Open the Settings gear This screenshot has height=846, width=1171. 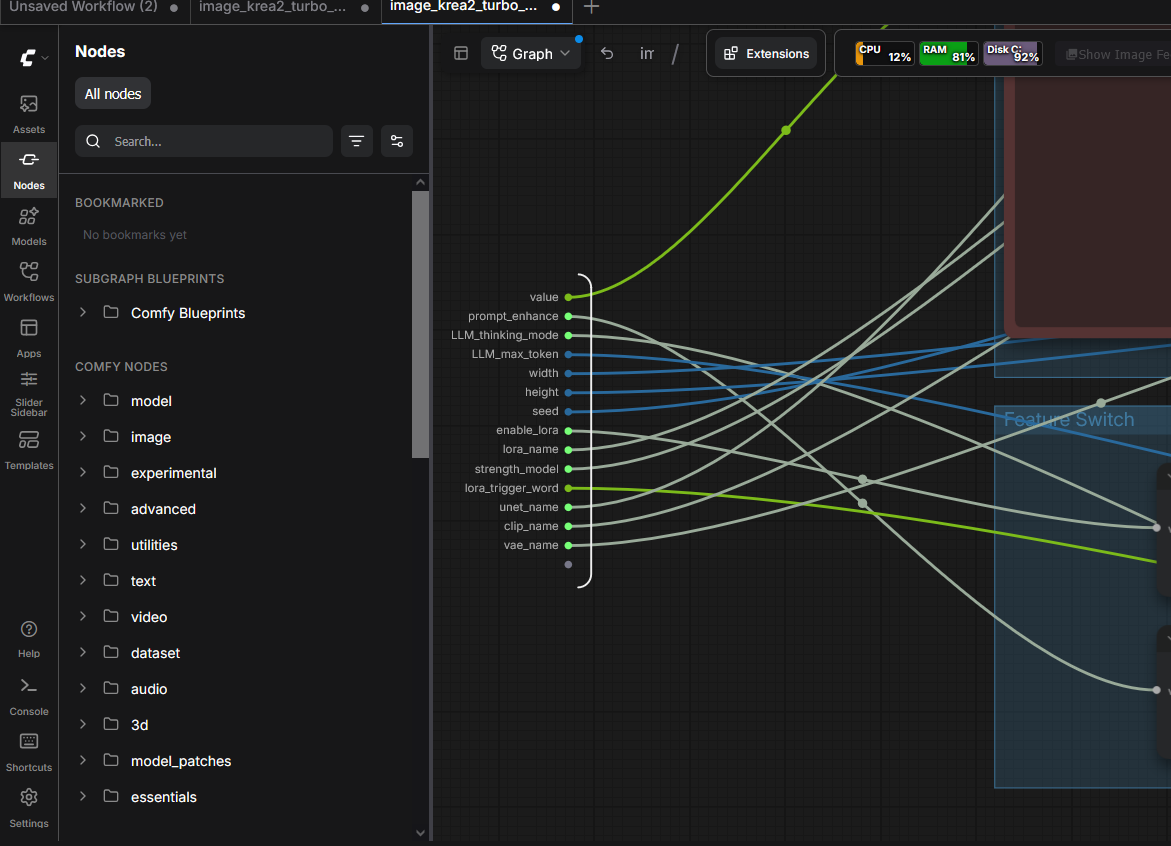(29, 808)
